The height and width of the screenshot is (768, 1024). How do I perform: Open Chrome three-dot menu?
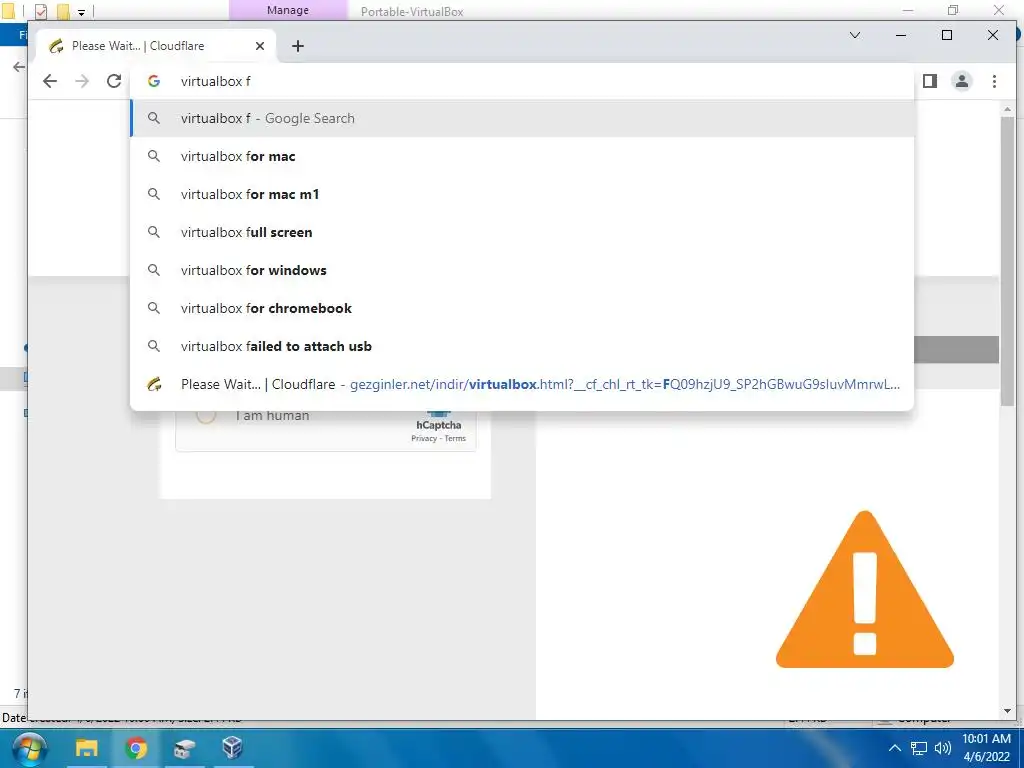click(994, 81)
